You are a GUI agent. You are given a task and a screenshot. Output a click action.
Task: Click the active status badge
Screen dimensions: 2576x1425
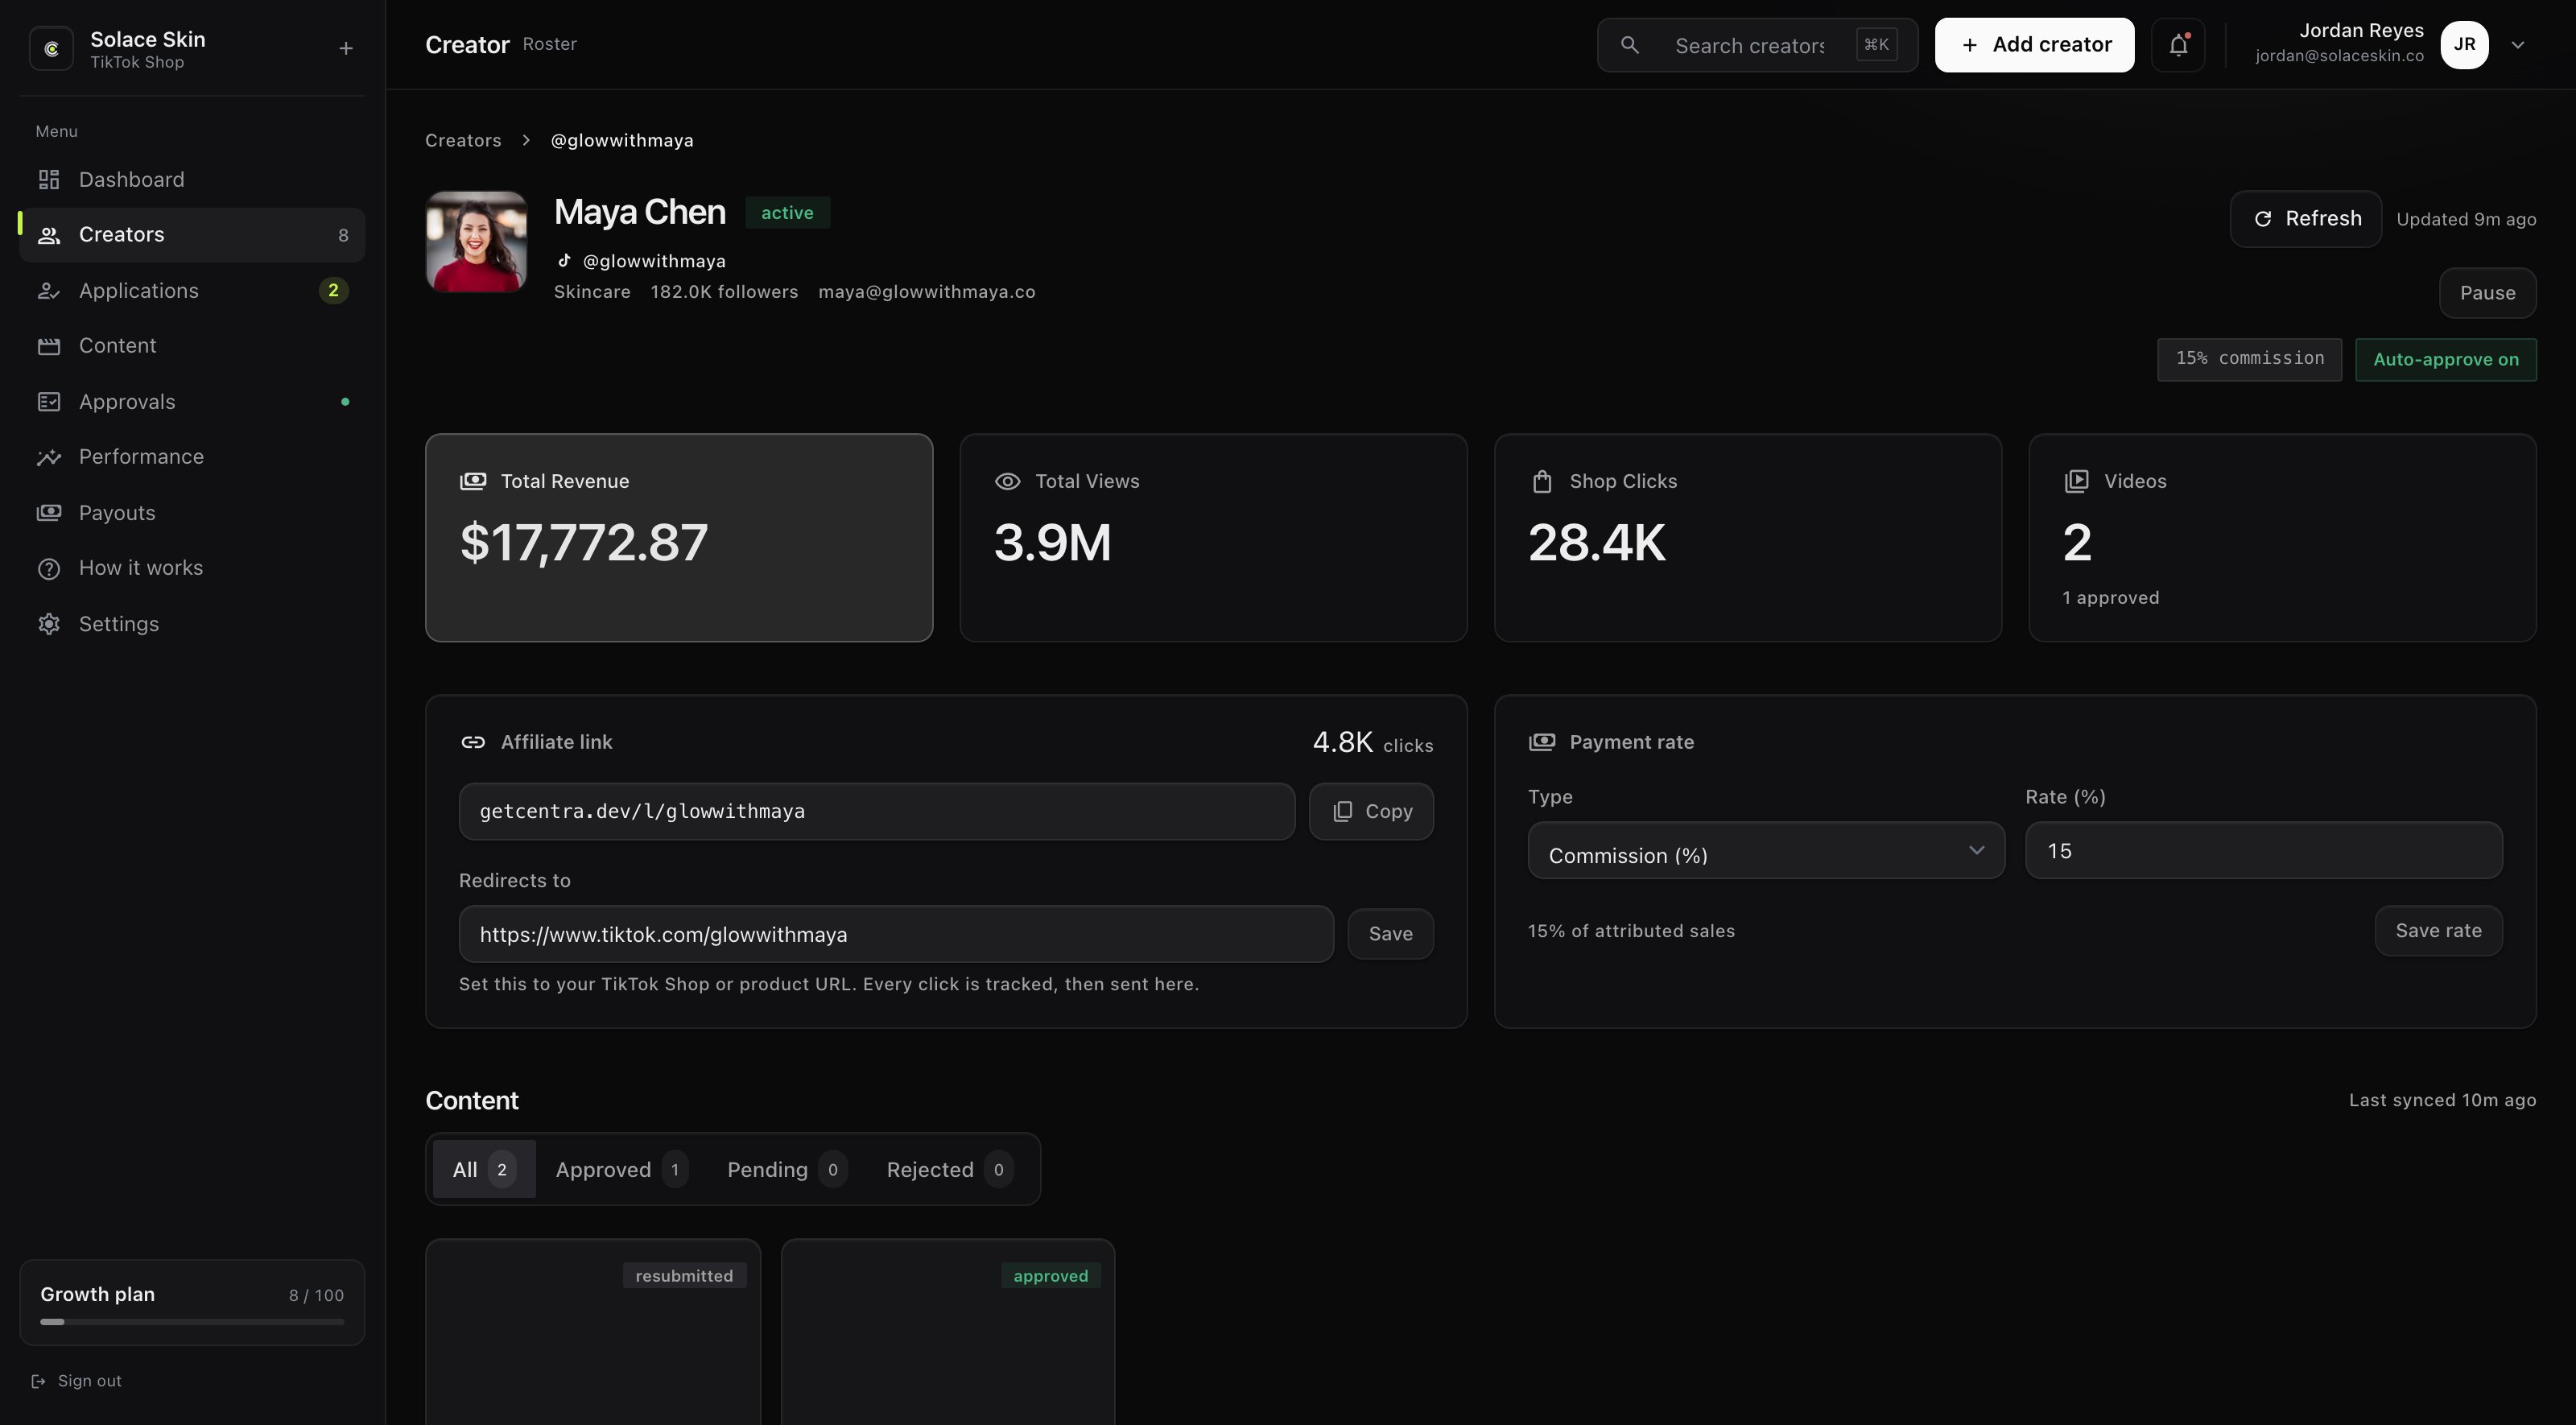[x=787, y=213]
